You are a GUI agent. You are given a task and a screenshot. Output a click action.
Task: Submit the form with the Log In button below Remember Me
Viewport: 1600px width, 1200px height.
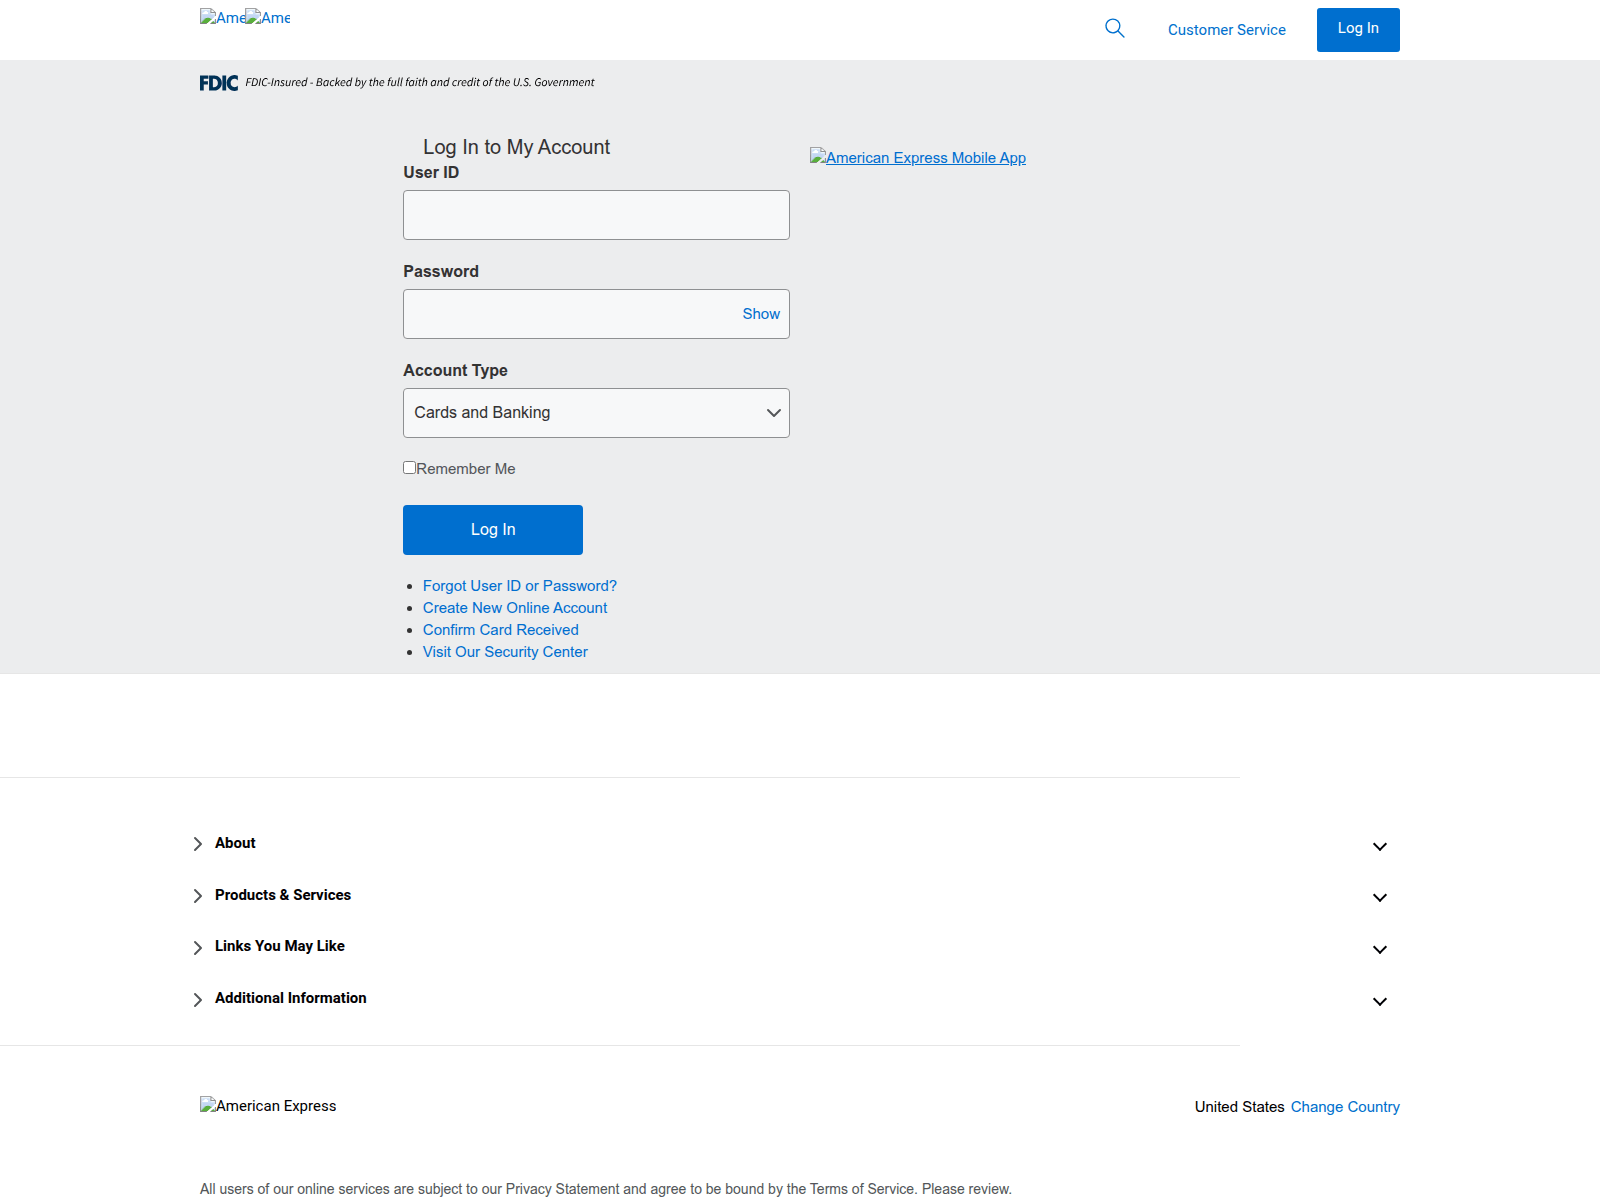tap(493, 530)
